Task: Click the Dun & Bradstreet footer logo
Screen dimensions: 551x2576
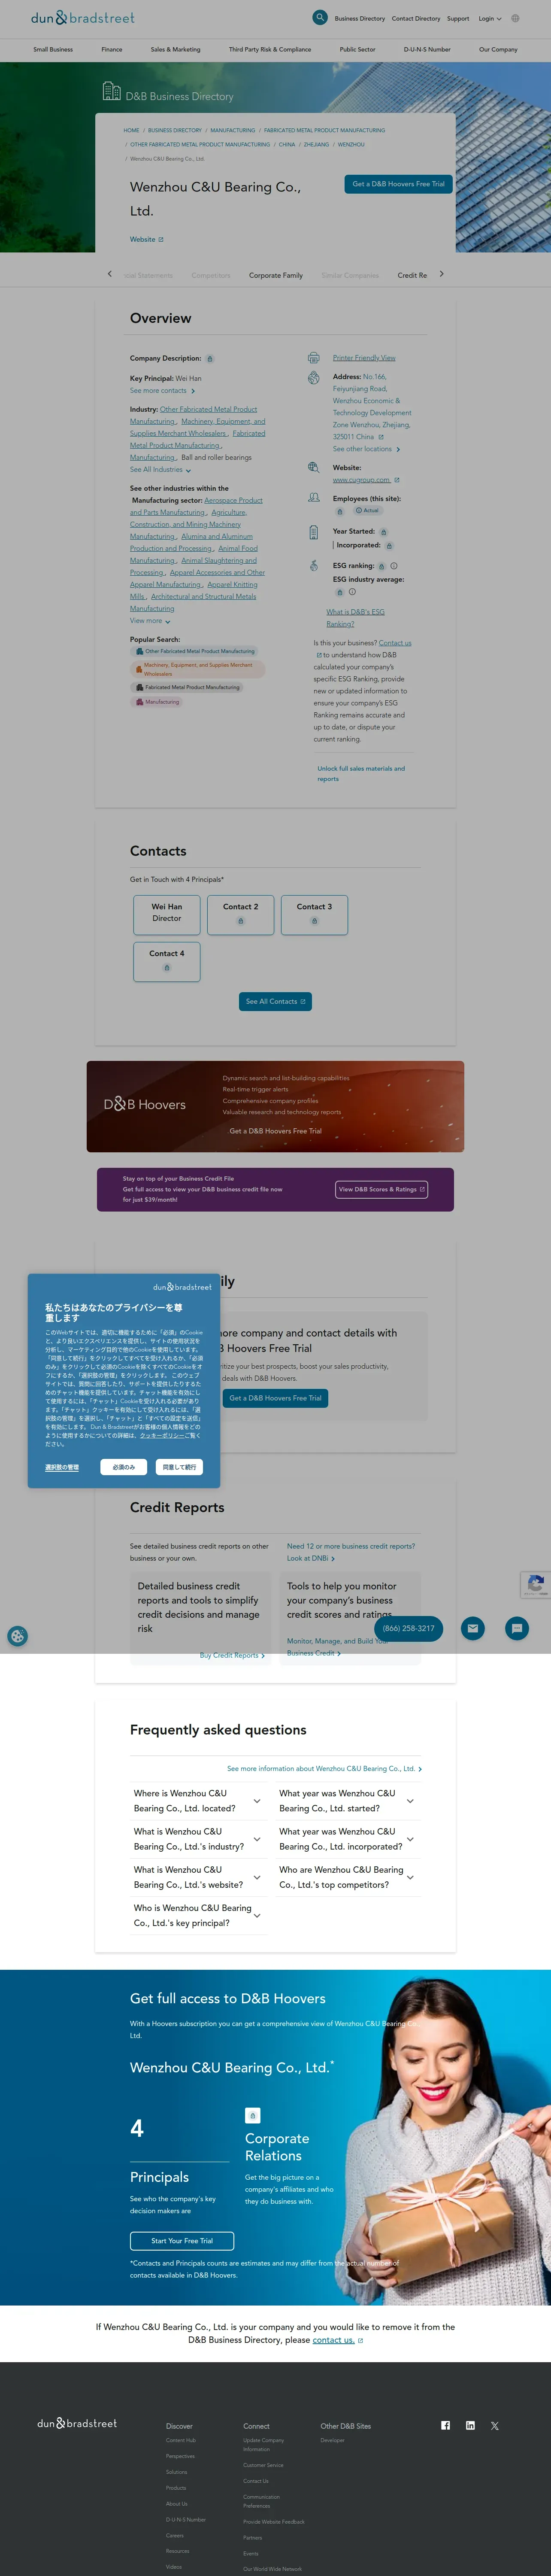Action: (77, 2423)
